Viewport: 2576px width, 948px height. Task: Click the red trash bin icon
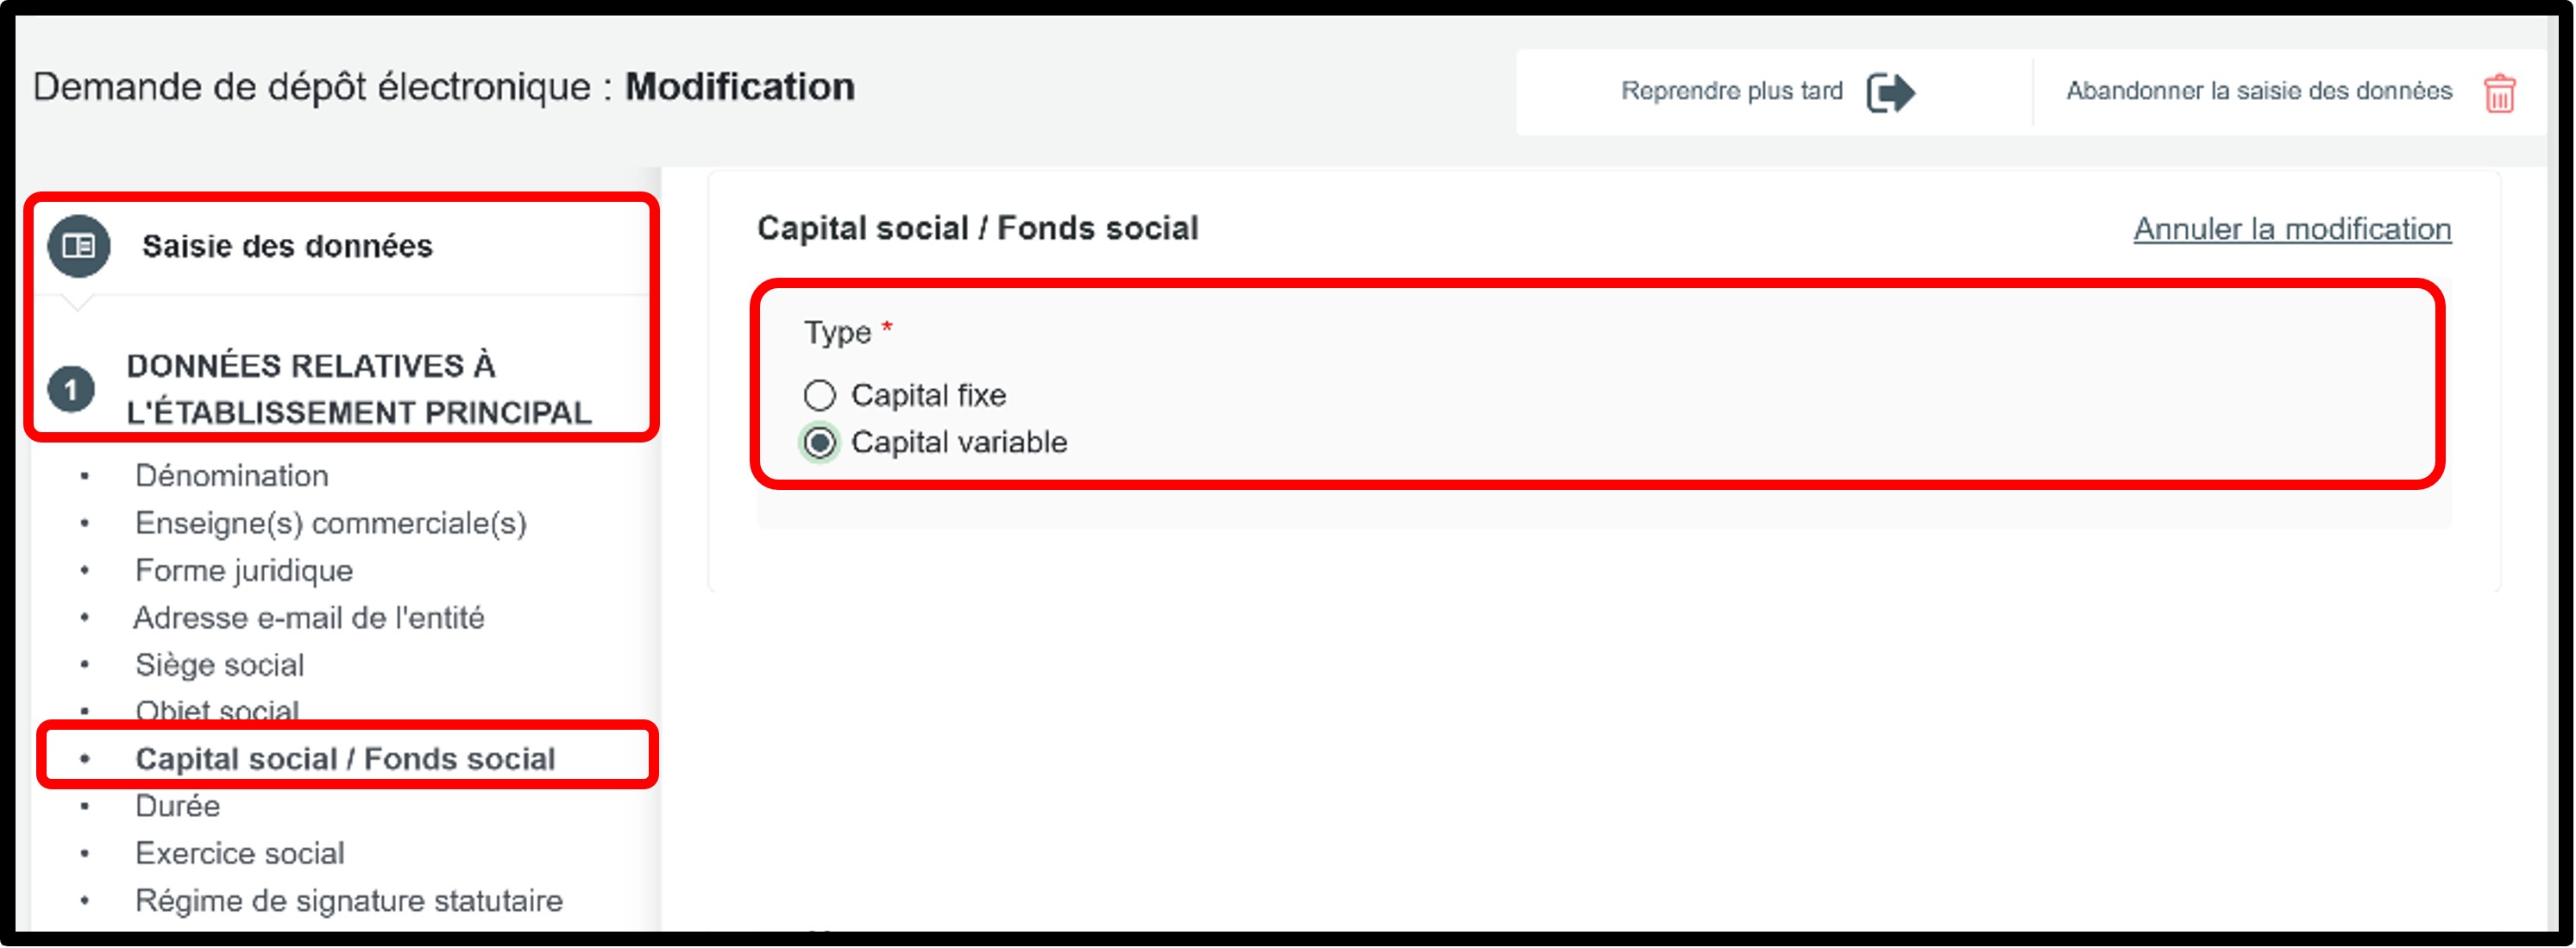click(2499, 93)
